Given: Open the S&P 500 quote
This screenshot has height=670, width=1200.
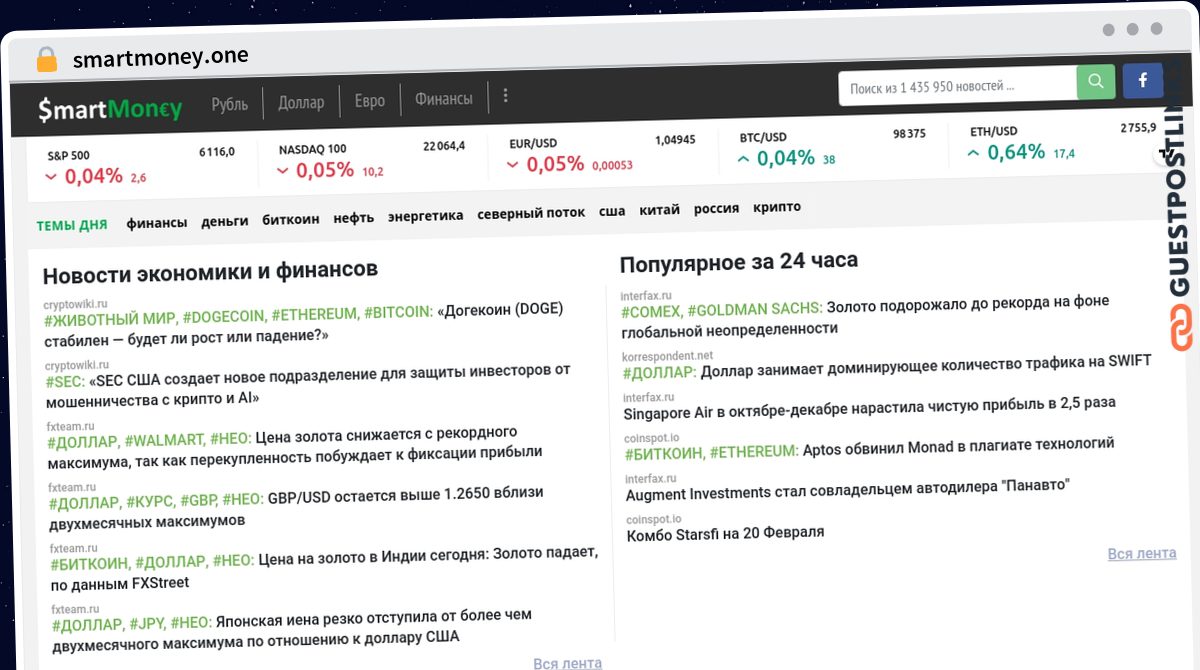Looking at the screenshot, I should point(141,166).
